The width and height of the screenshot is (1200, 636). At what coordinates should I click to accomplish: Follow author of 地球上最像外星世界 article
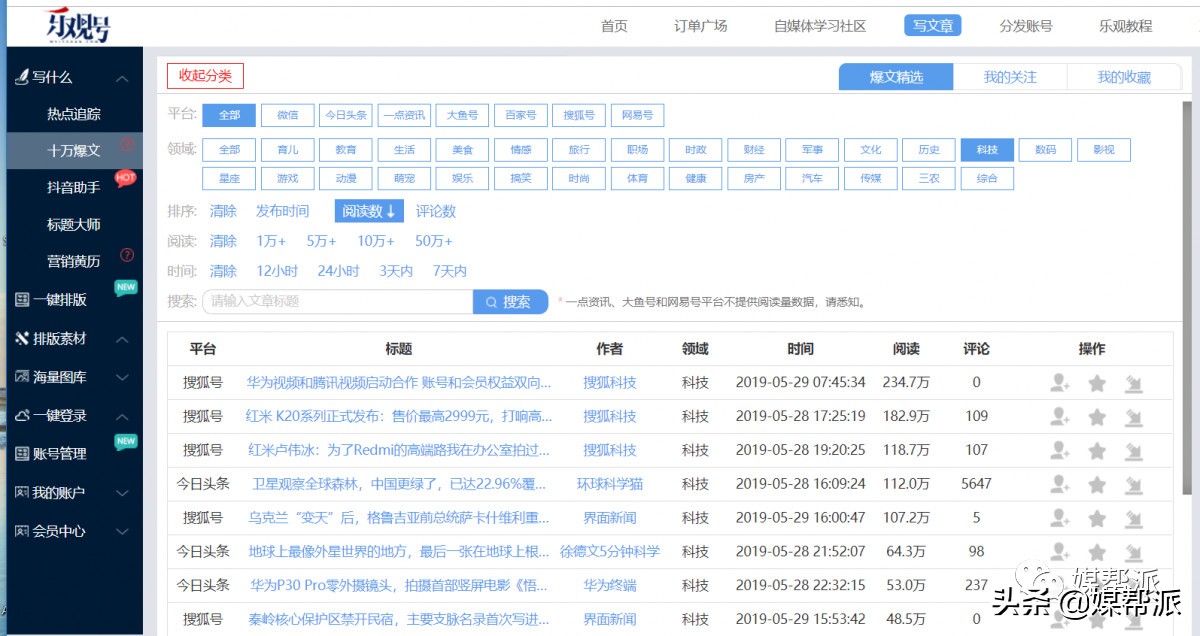pos(1060,552)
